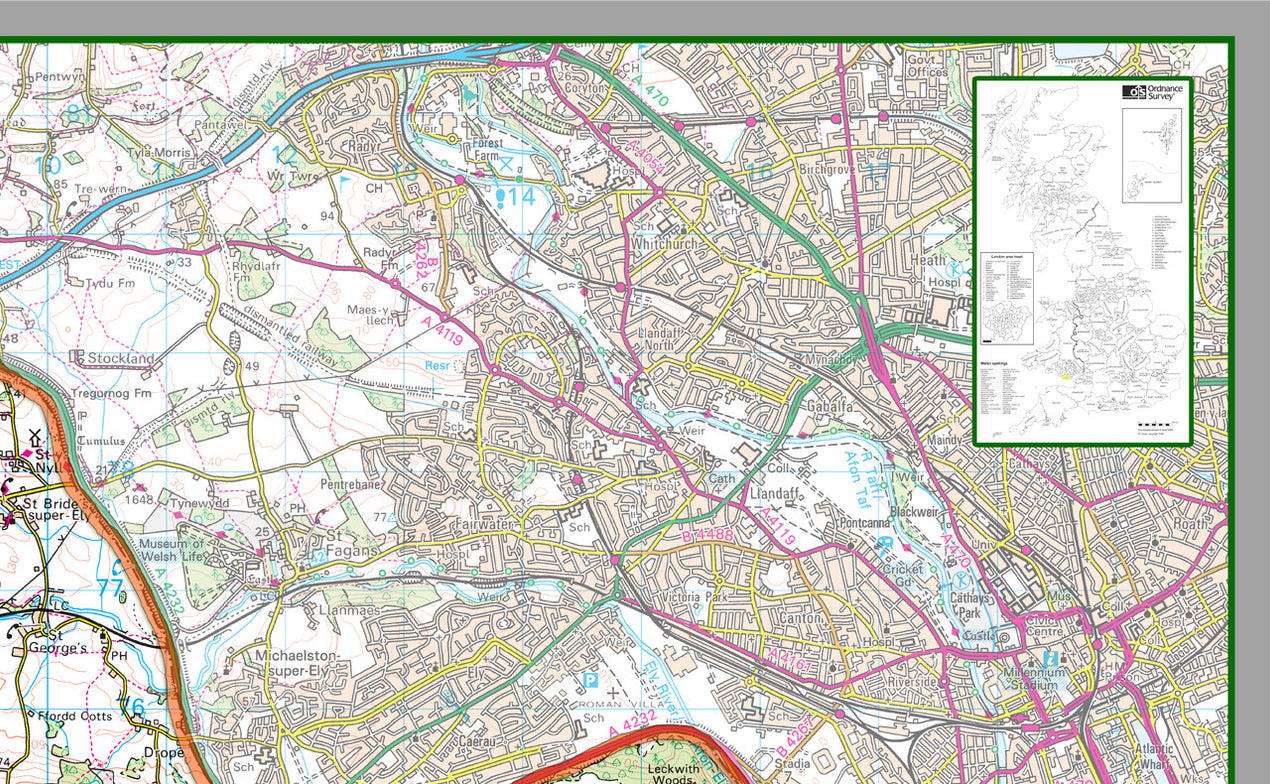
Task: Click the 'Riverside' label
Action: pos(911,682)
